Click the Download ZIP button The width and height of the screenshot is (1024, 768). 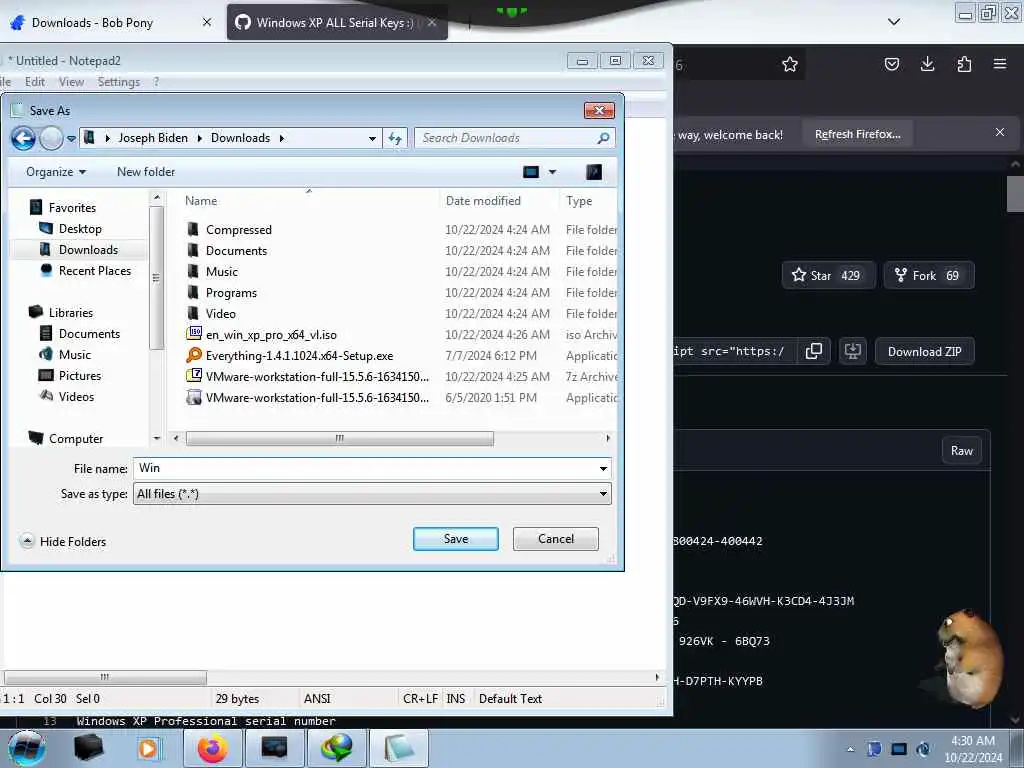tap(924, 351)
